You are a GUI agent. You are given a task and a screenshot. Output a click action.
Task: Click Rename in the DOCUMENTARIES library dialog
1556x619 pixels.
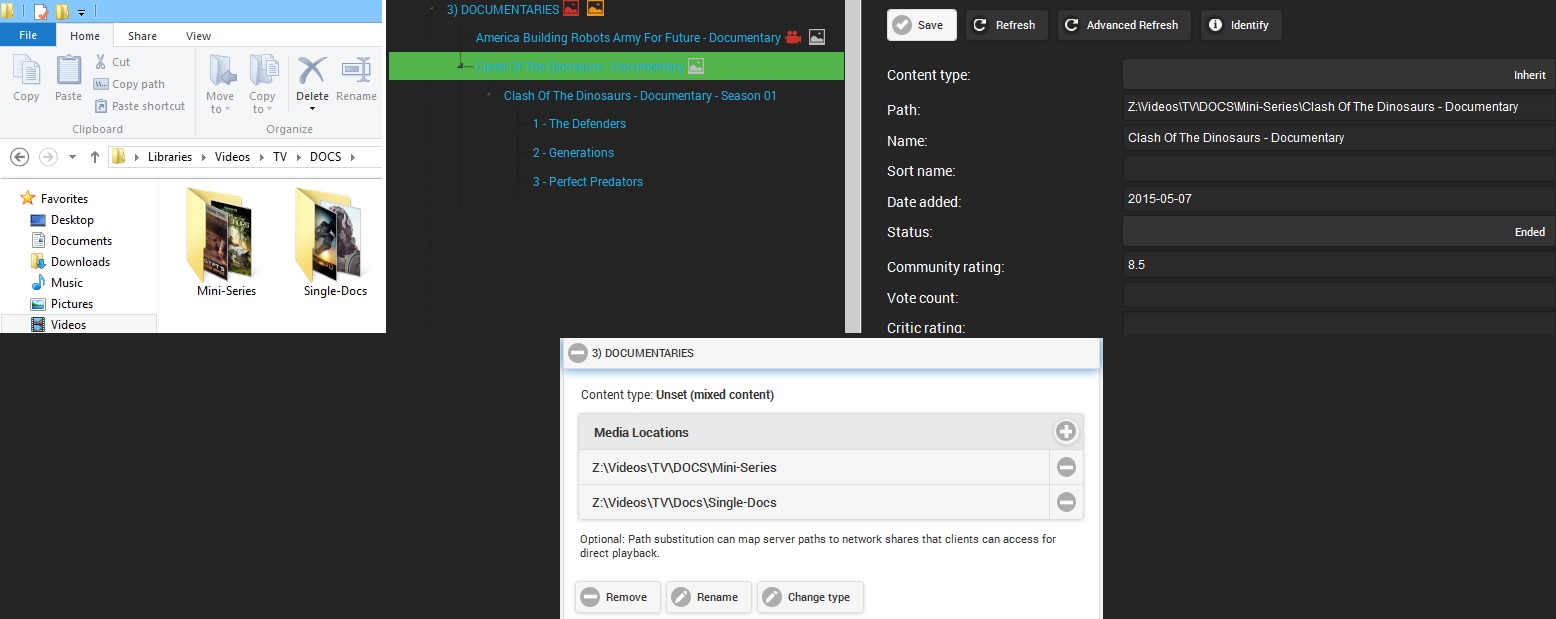click(708, 597)
